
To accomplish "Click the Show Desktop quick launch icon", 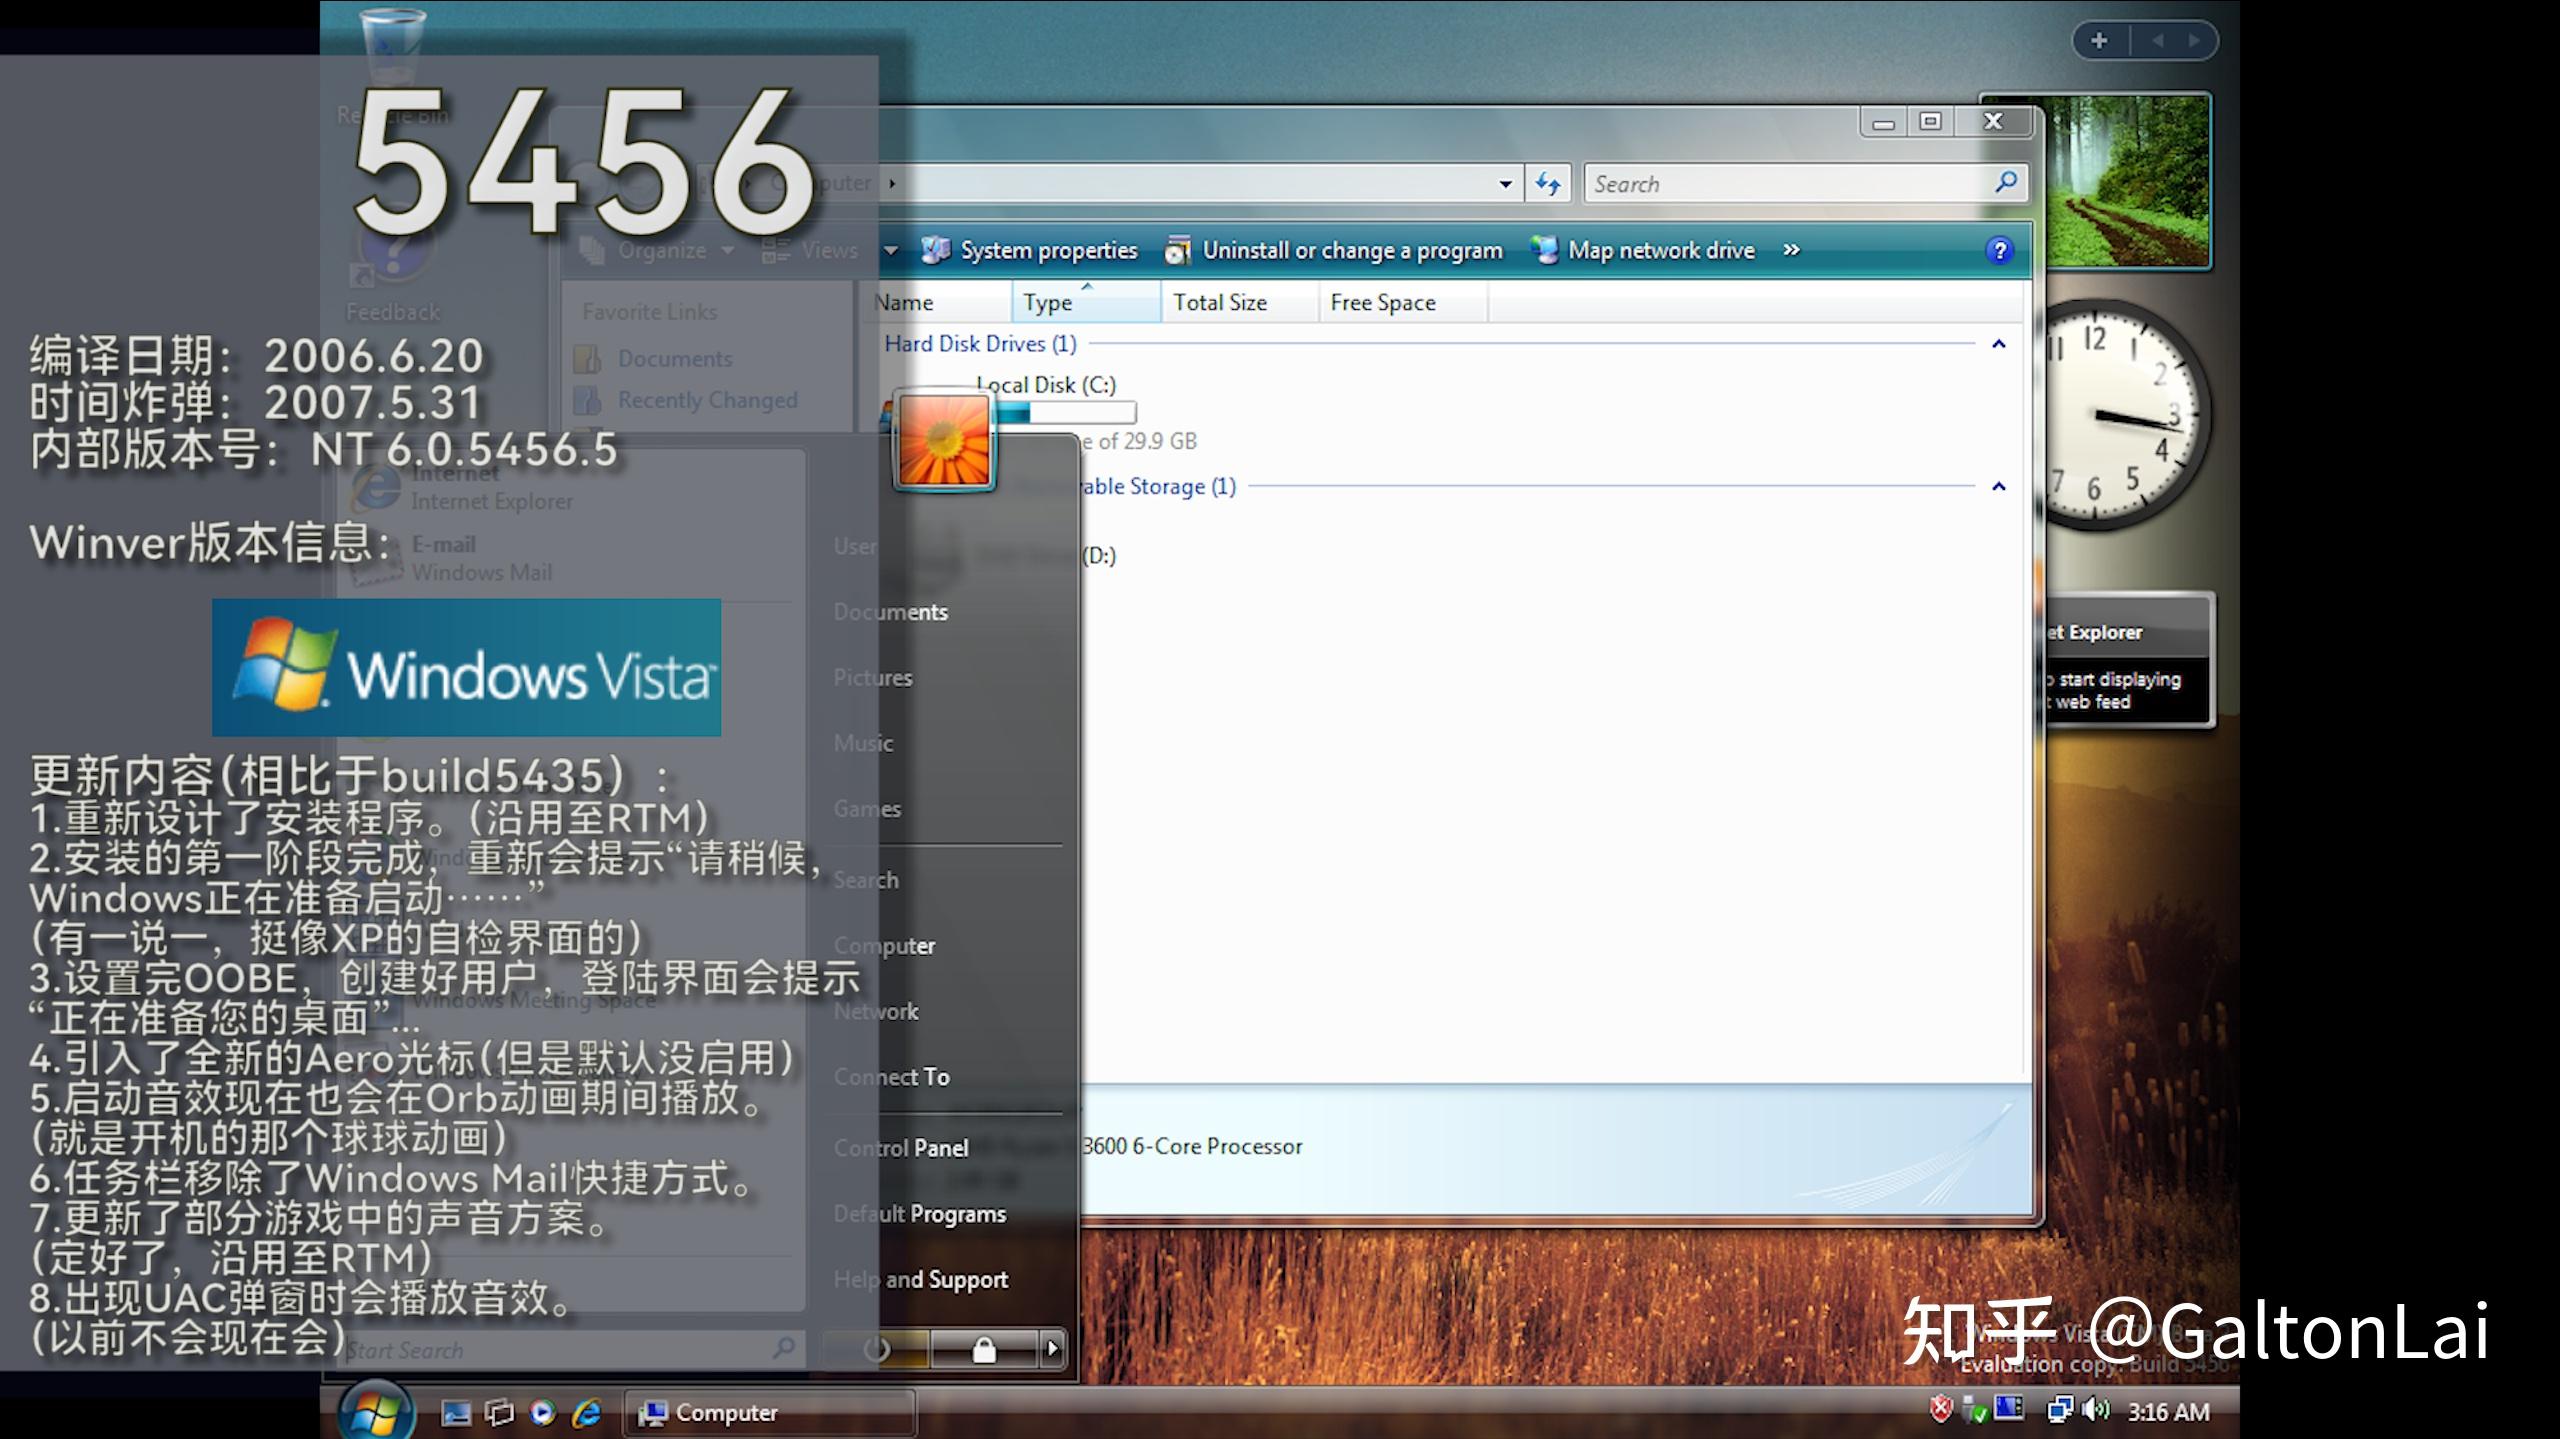I will (x=456, y=1412).
